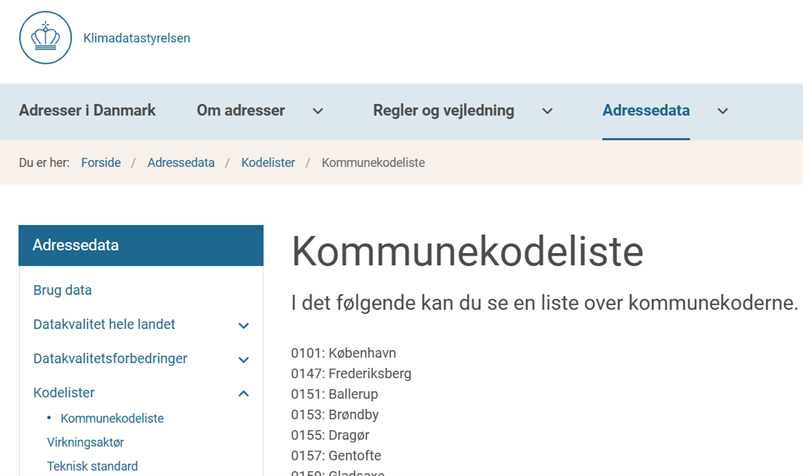Open Brug data in the sidebar
The width and height of the screenshot is (803, 476).
[62, 291]
